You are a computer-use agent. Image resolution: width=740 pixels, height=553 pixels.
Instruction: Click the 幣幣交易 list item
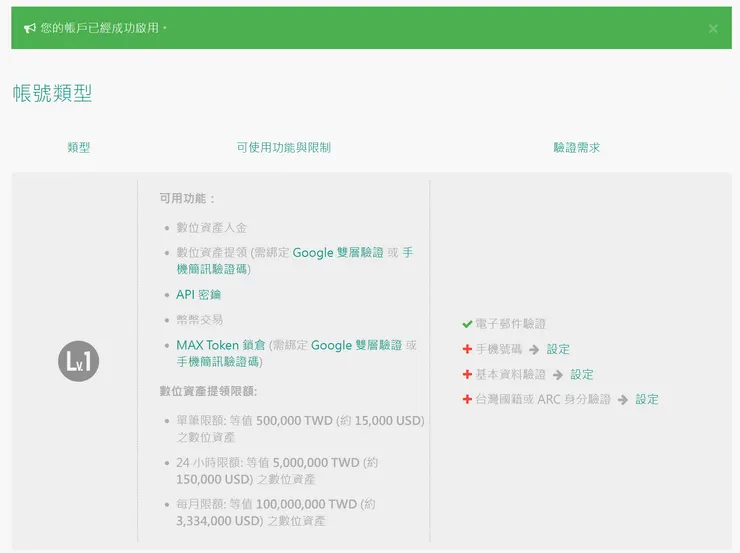(x=200, y=319)
